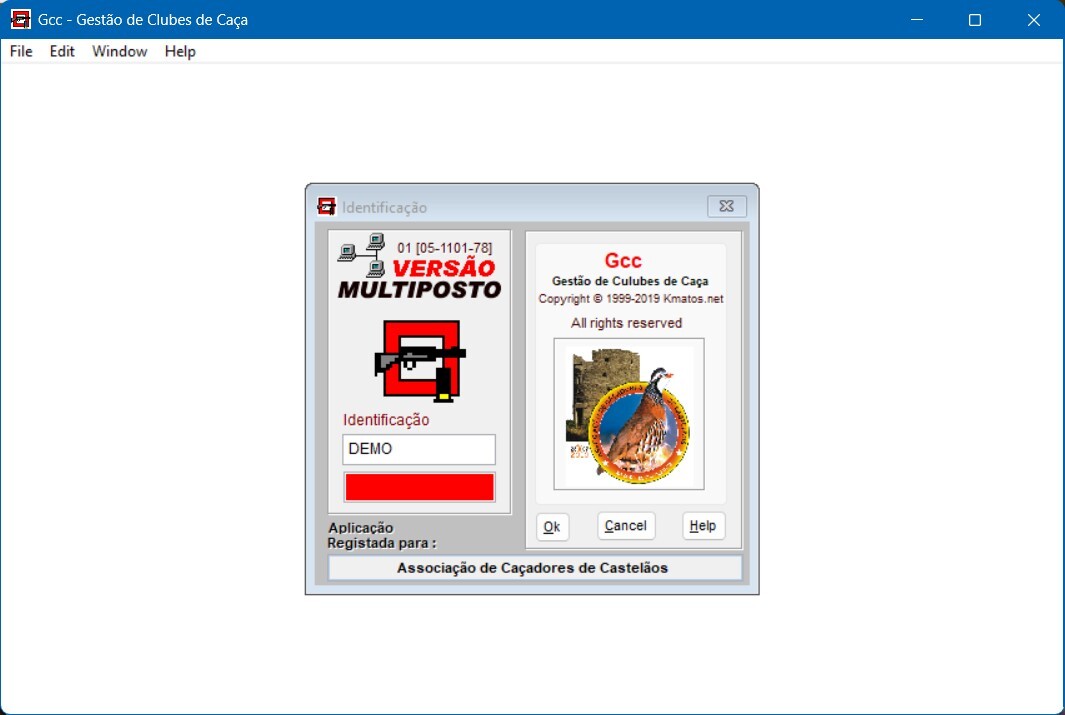Click the Help button in dialog
This screenshot has height=715, width=1065.
click(x=703, y=526)
